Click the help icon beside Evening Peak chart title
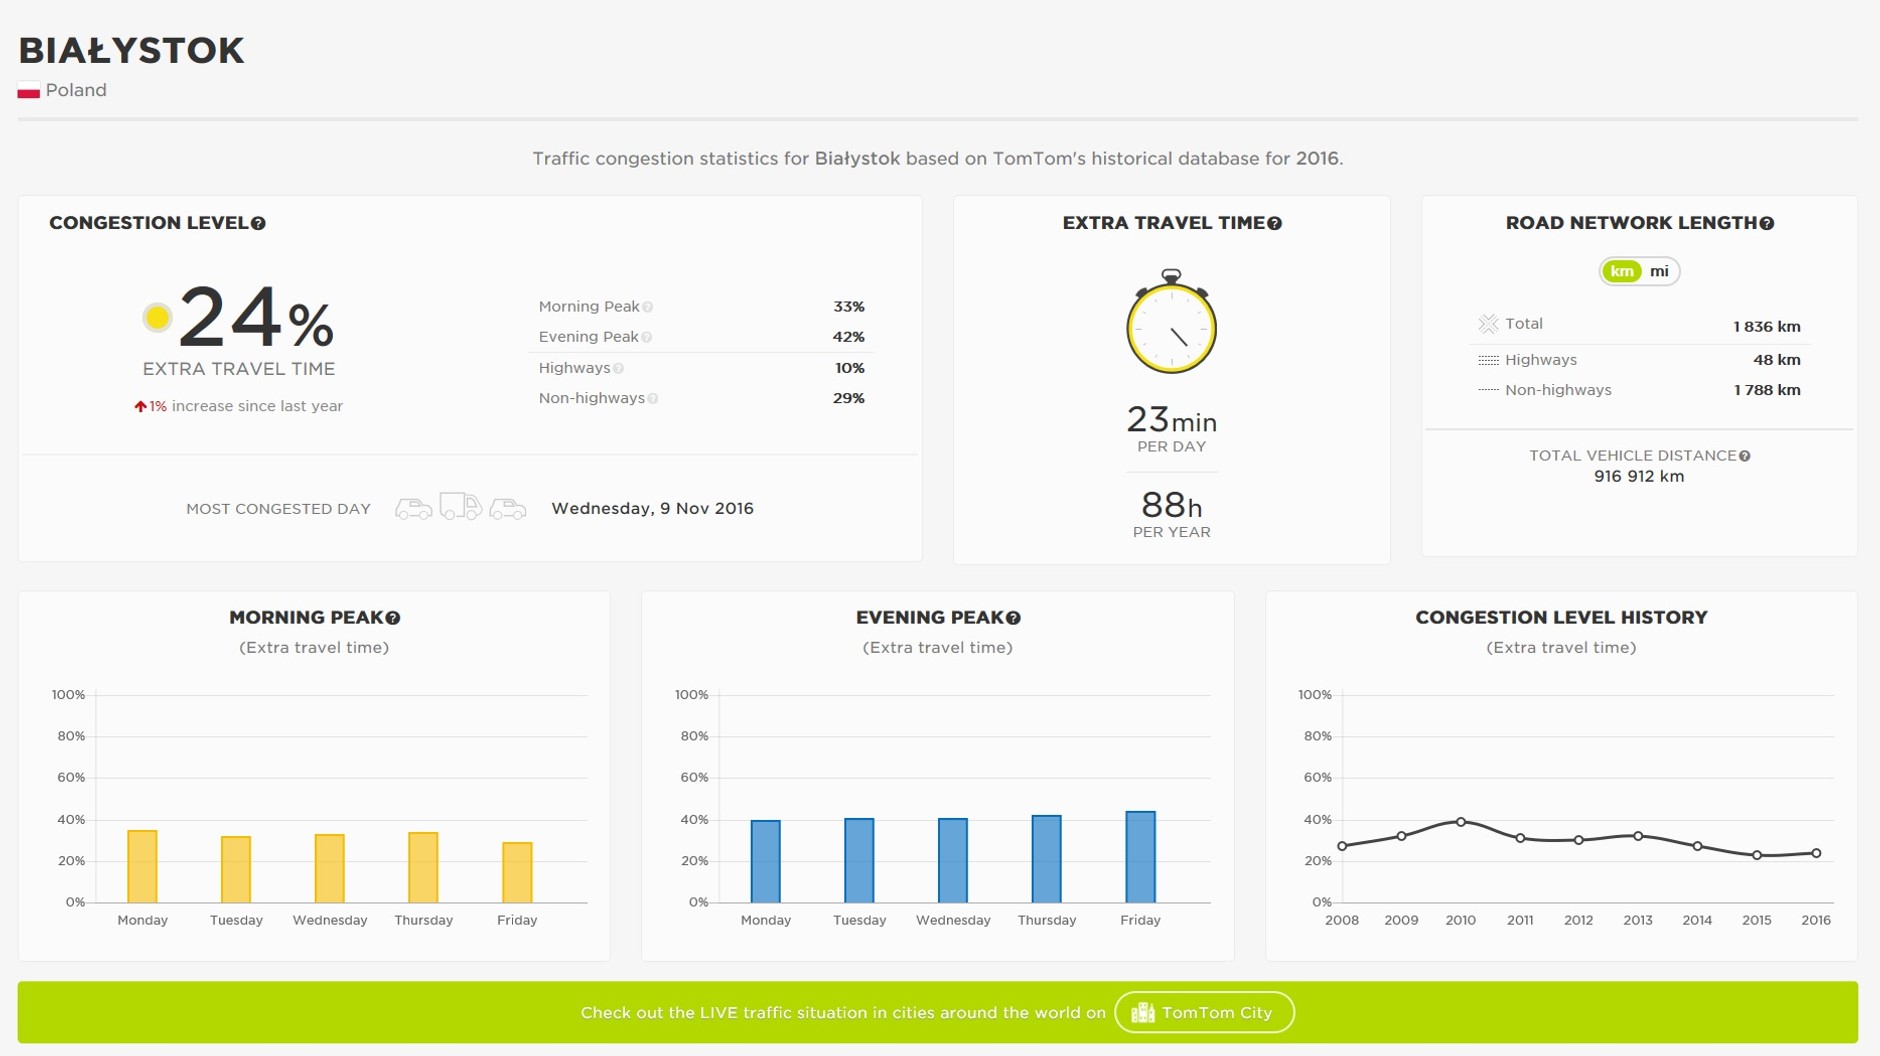This screenshot has height=1056, width=1880. [1013, 618]
